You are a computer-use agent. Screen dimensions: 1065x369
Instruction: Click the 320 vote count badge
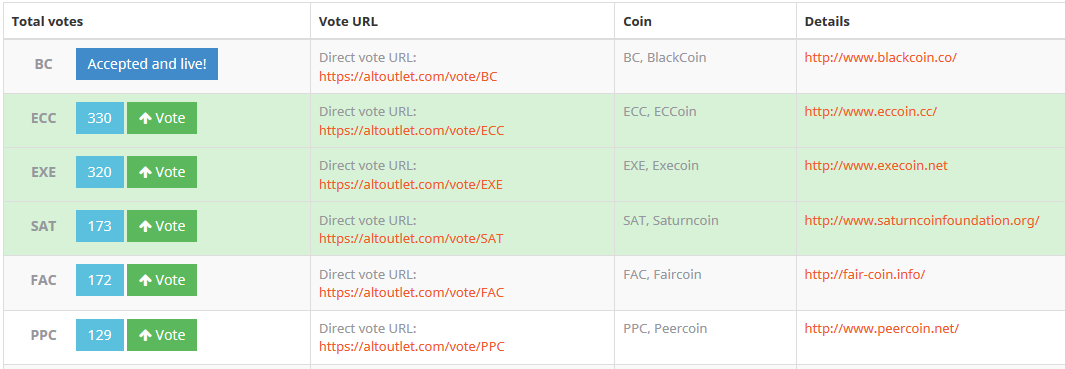pyautogui.click(x=100, y=172)
